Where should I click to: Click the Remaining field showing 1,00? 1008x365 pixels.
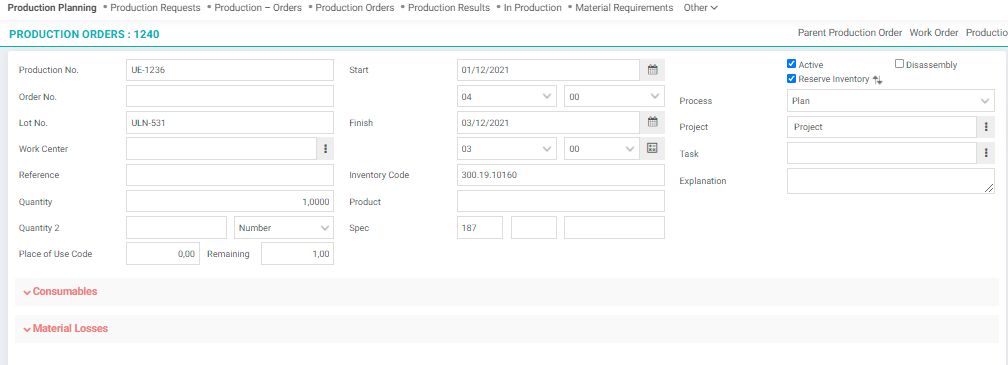298,254
